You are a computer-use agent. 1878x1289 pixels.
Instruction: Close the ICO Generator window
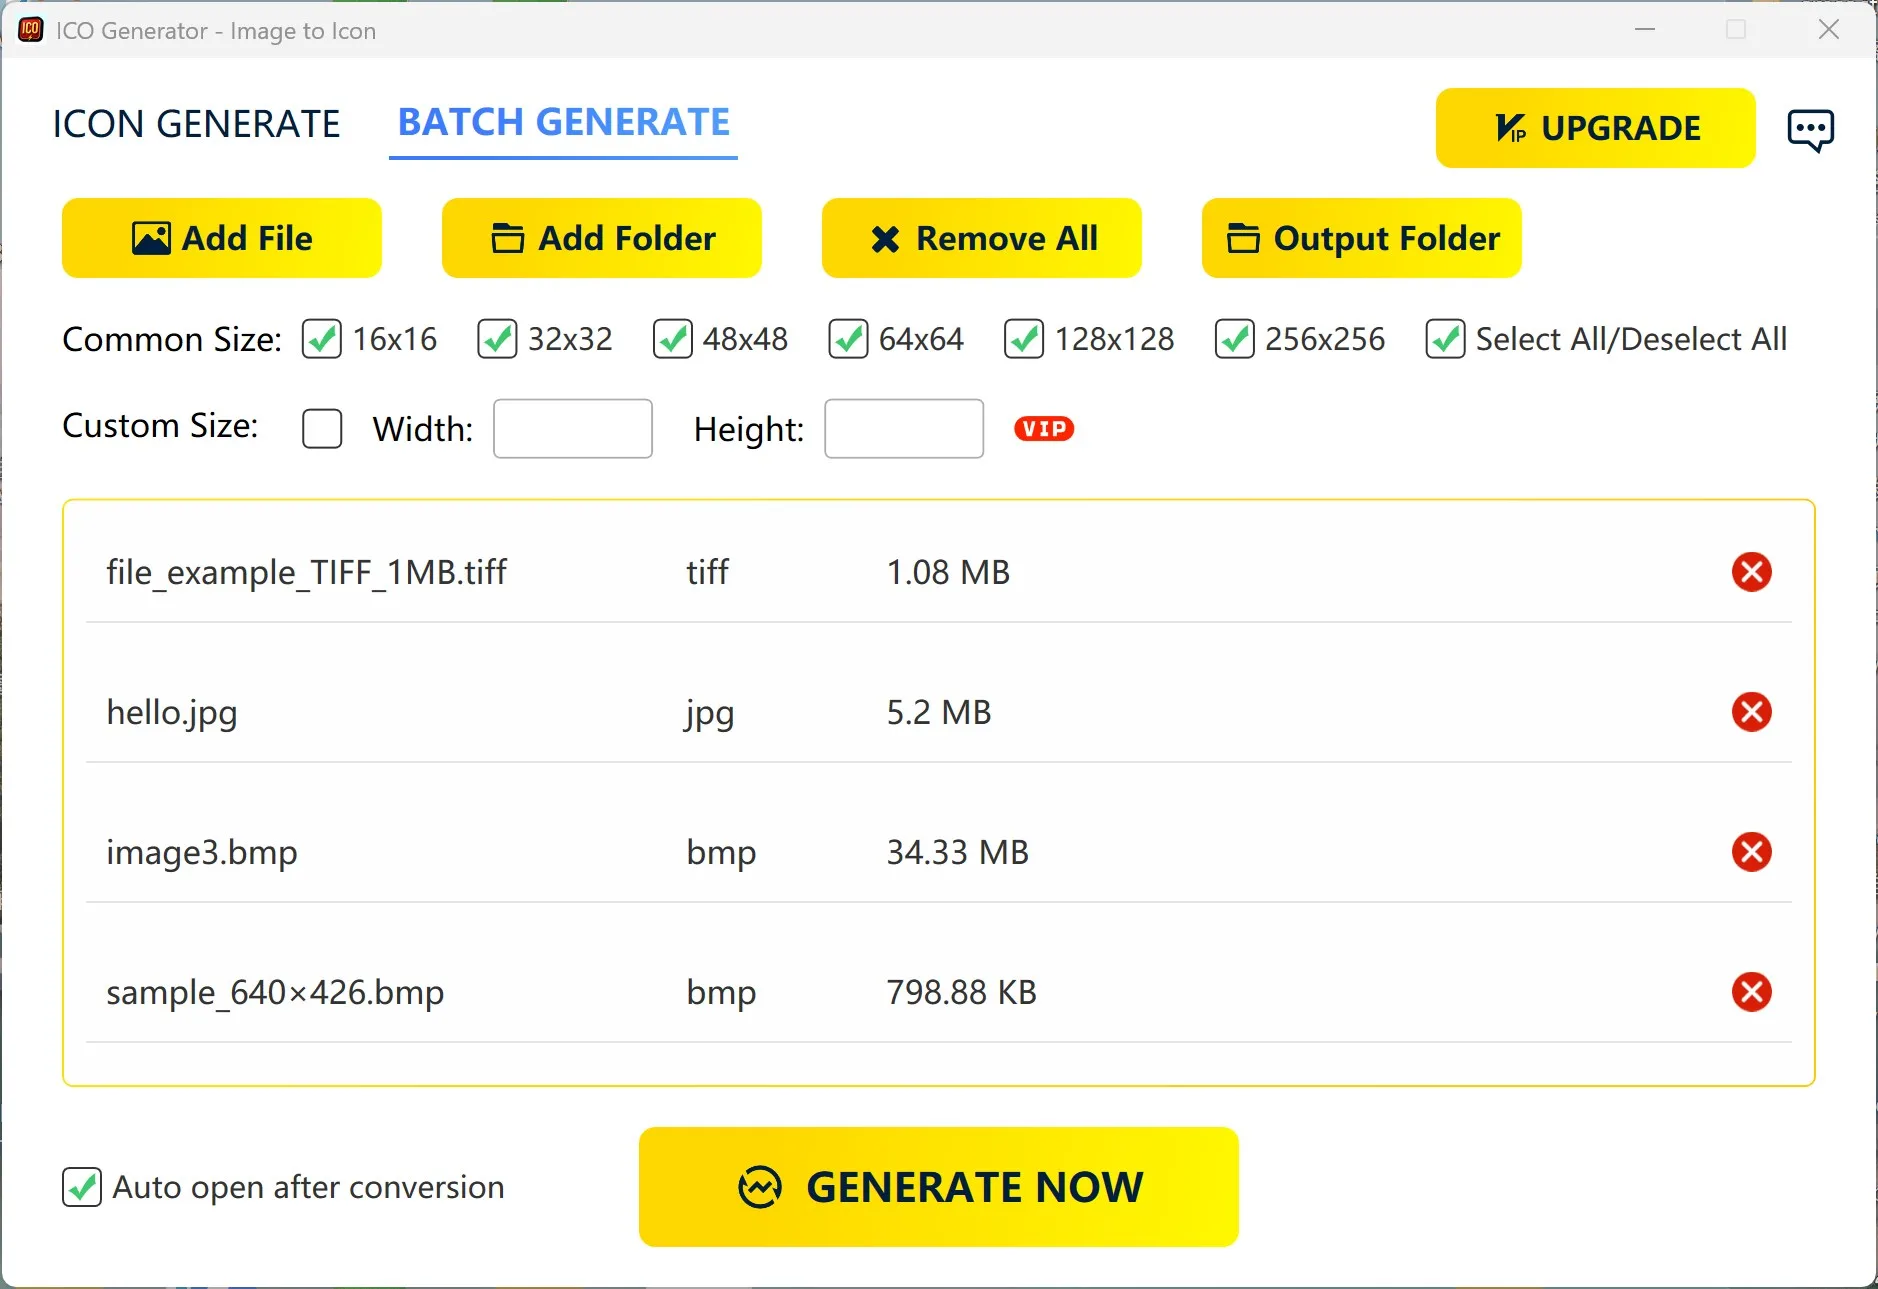1828,30
